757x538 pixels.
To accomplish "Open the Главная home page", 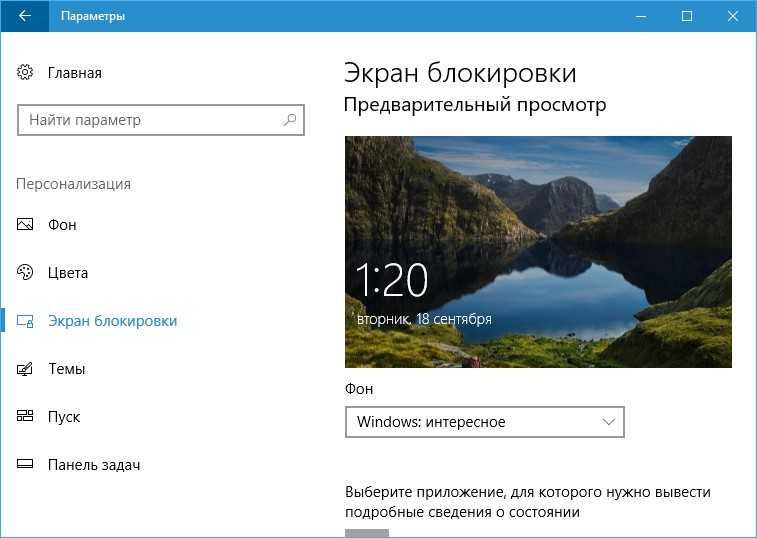I will (75, 73).
